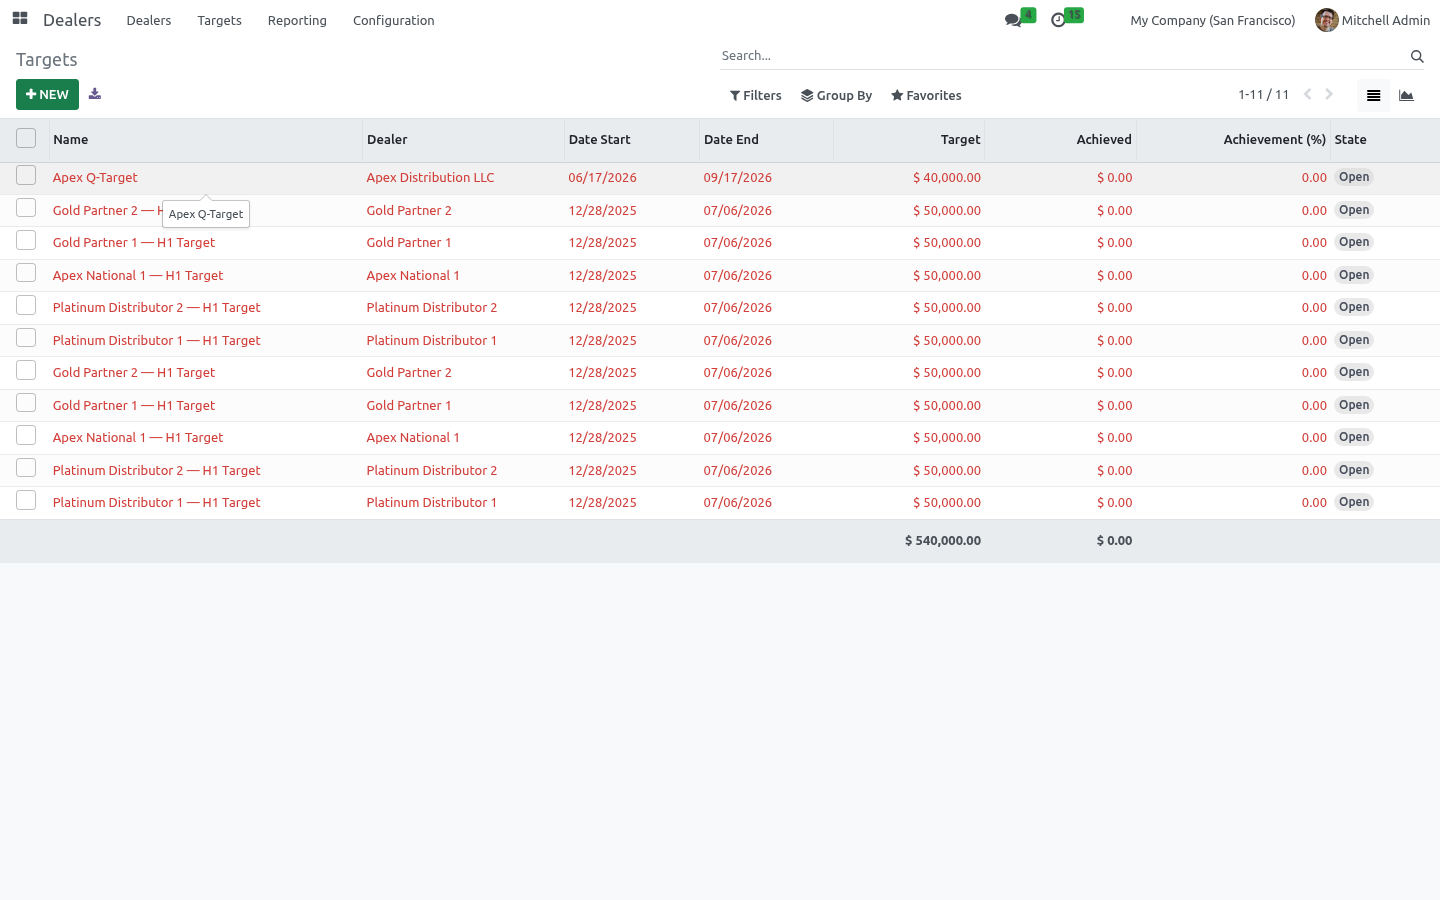Open the Favorites dropdown

[927, 95]
